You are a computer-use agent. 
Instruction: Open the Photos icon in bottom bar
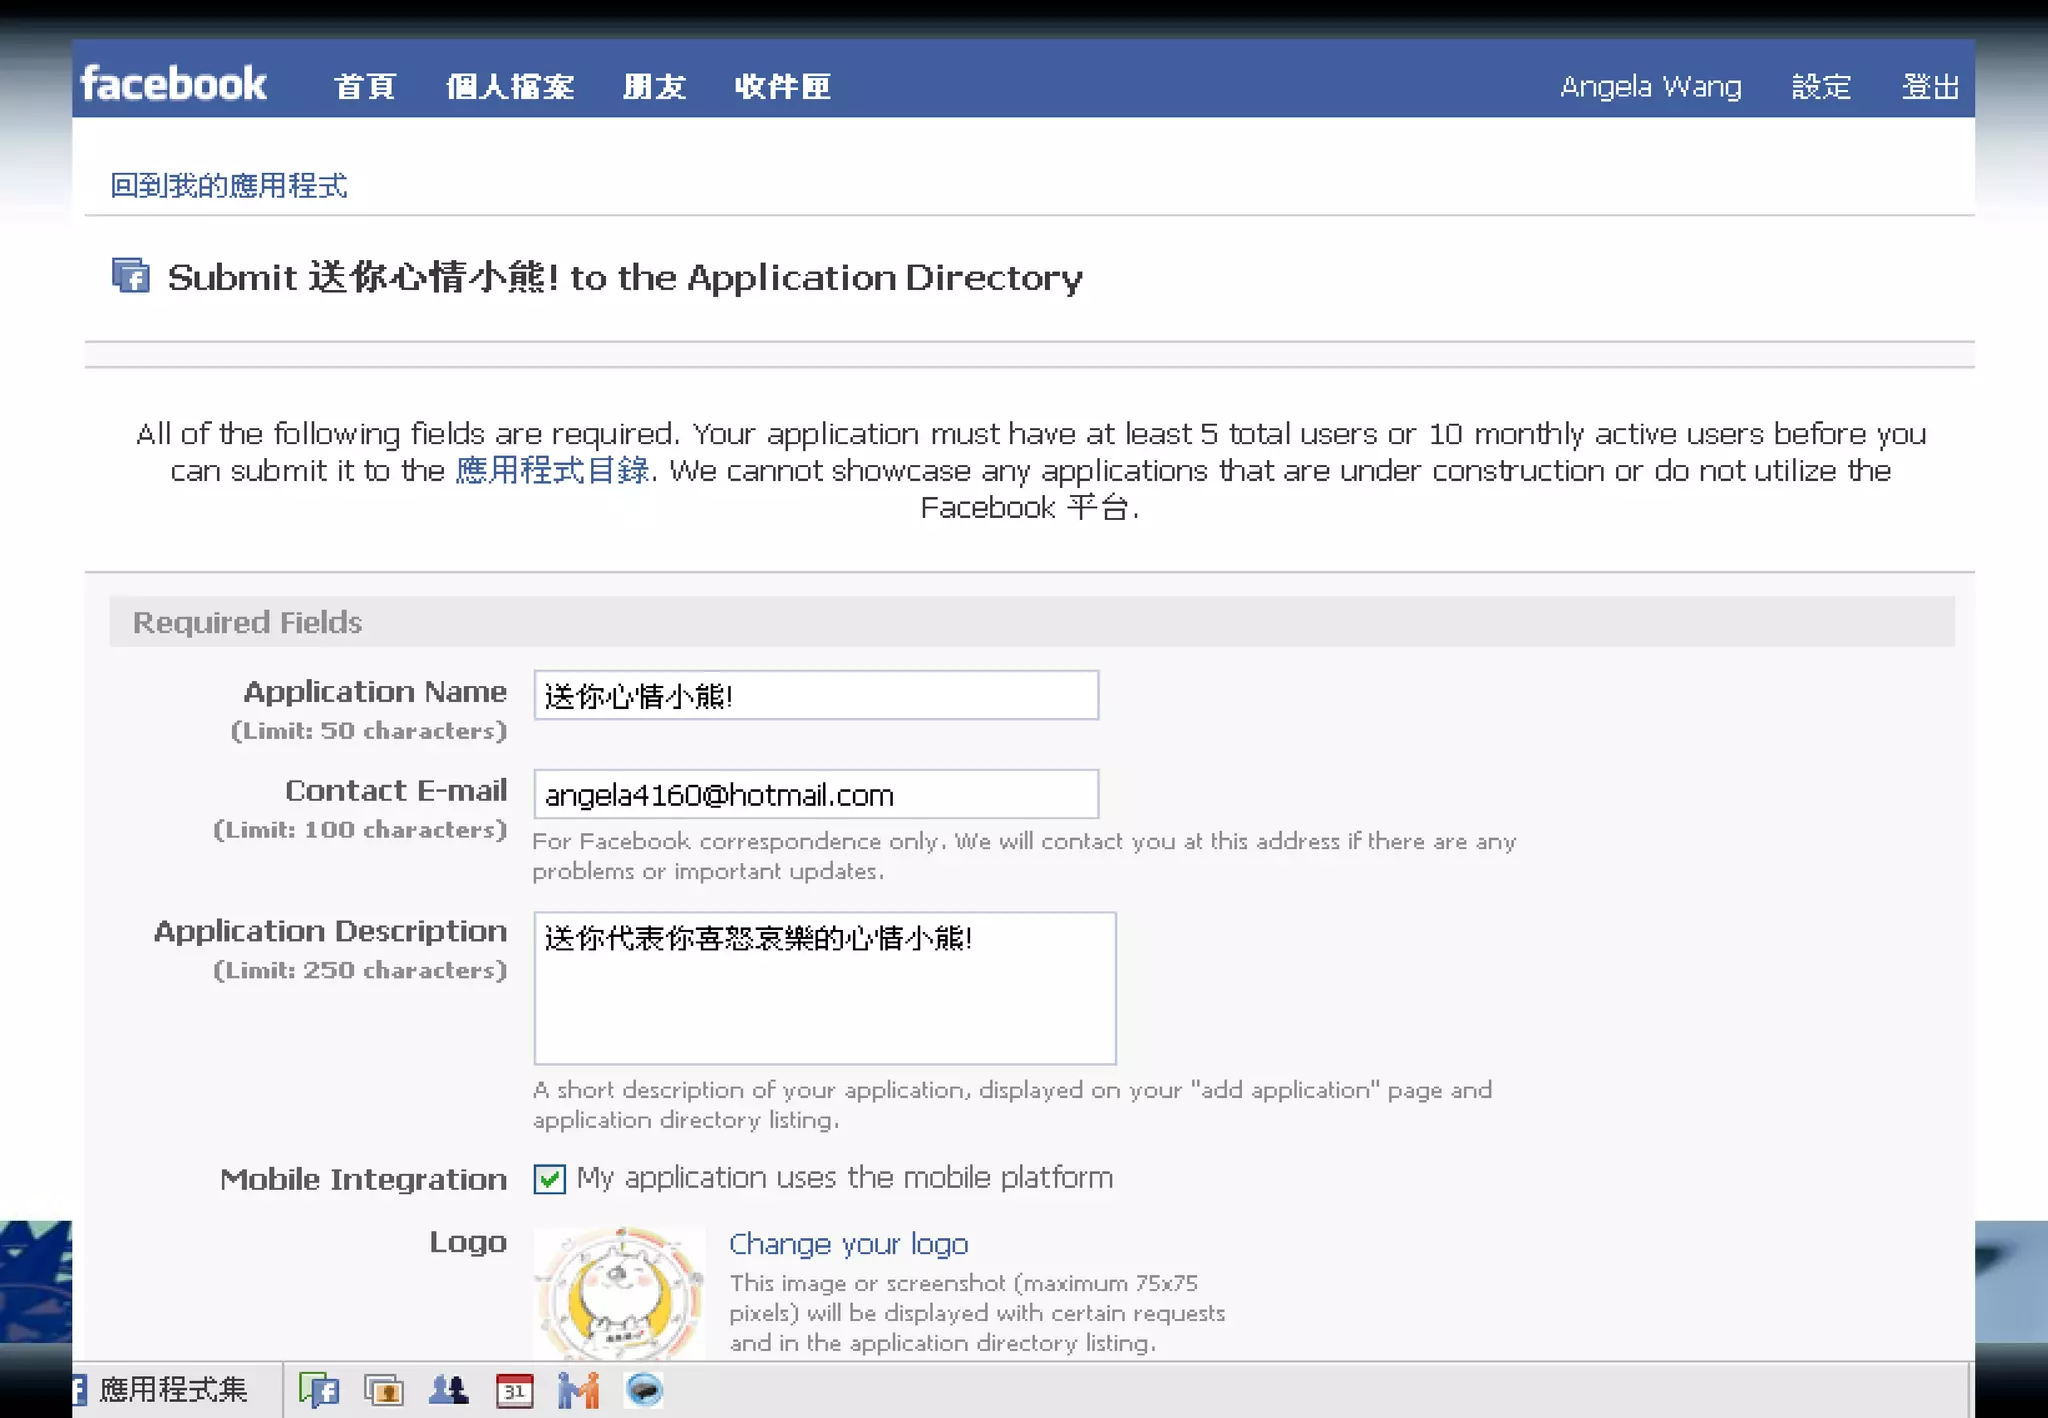click(383, 1390)
